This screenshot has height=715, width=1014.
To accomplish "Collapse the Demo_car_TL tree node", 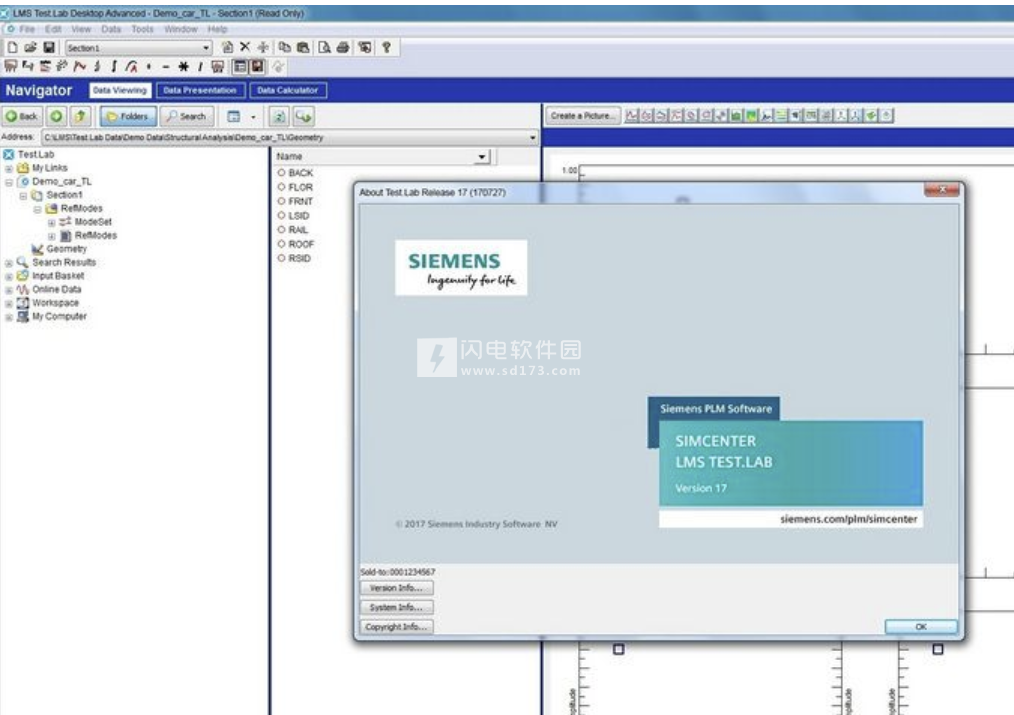I will (x=9, y=182).
